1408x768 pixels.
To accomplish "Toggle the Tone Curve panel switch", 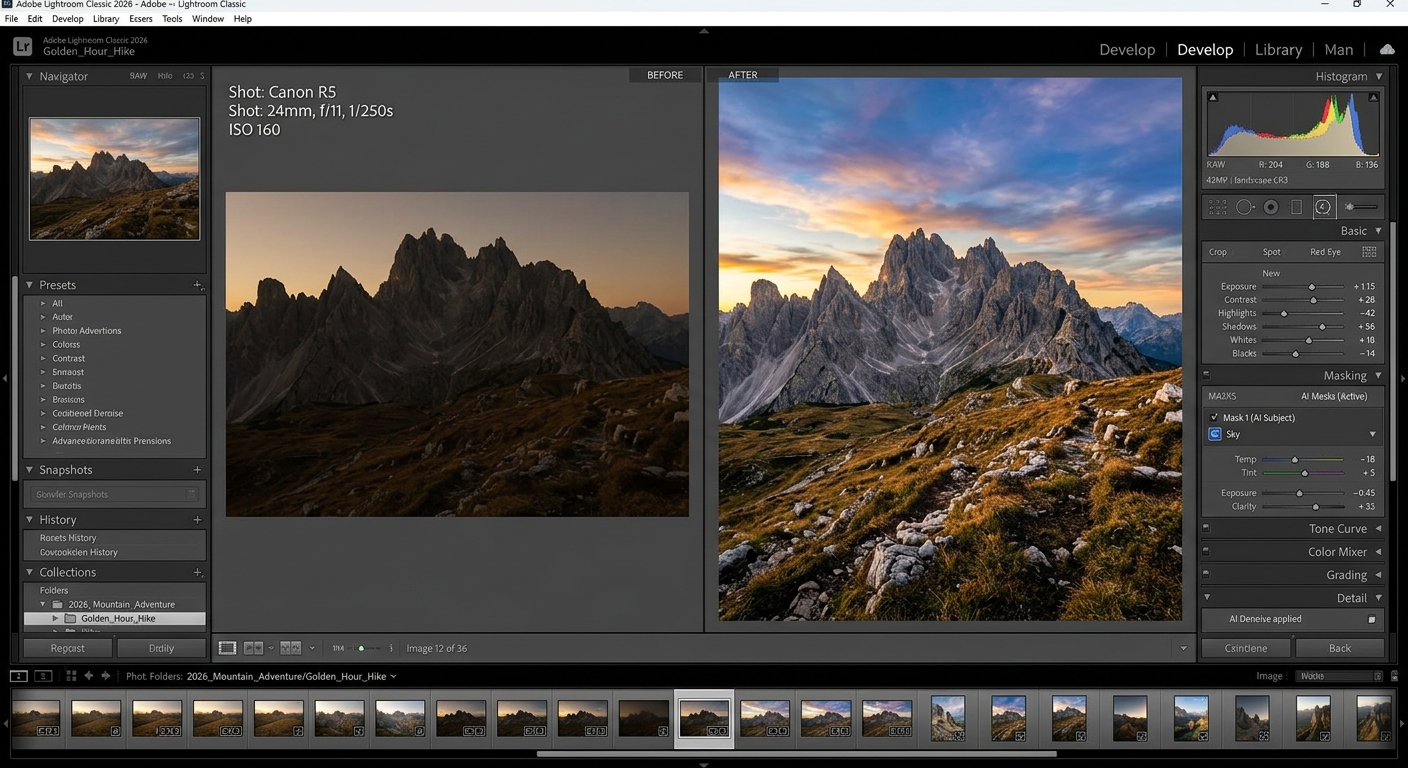I will click(x=1206, y=528).
